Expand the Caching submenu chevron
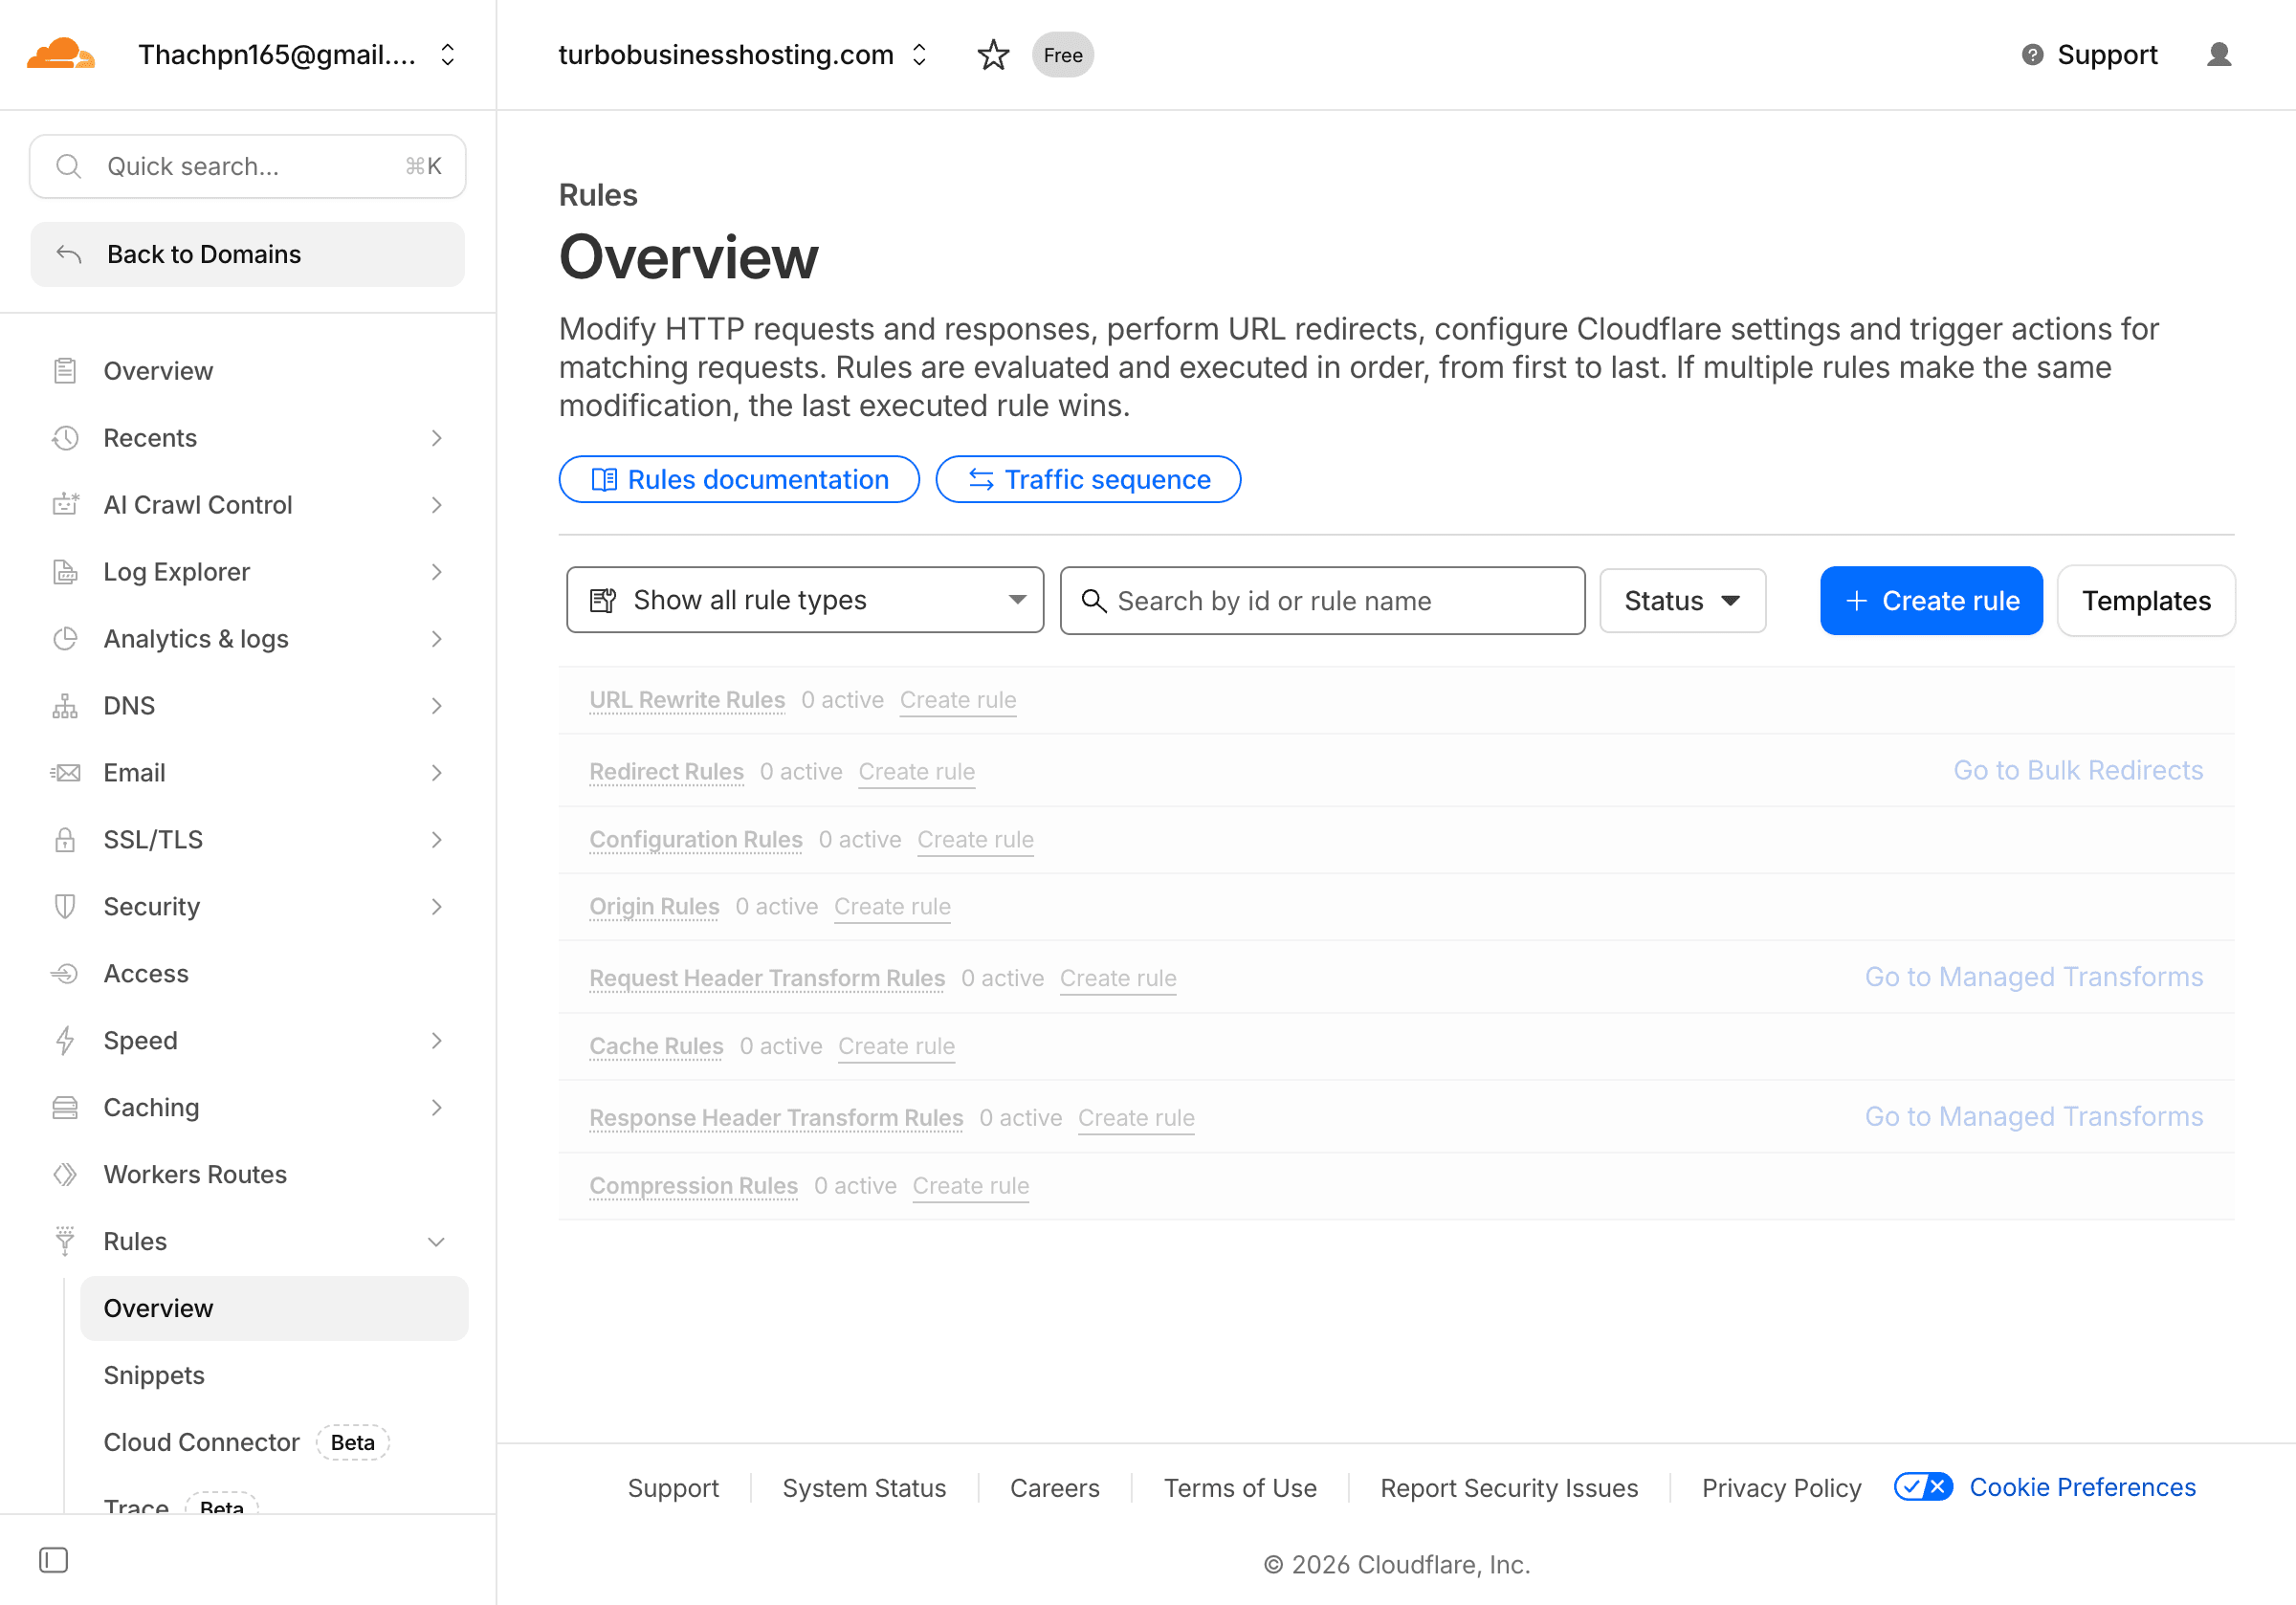 click(437, 1108)
